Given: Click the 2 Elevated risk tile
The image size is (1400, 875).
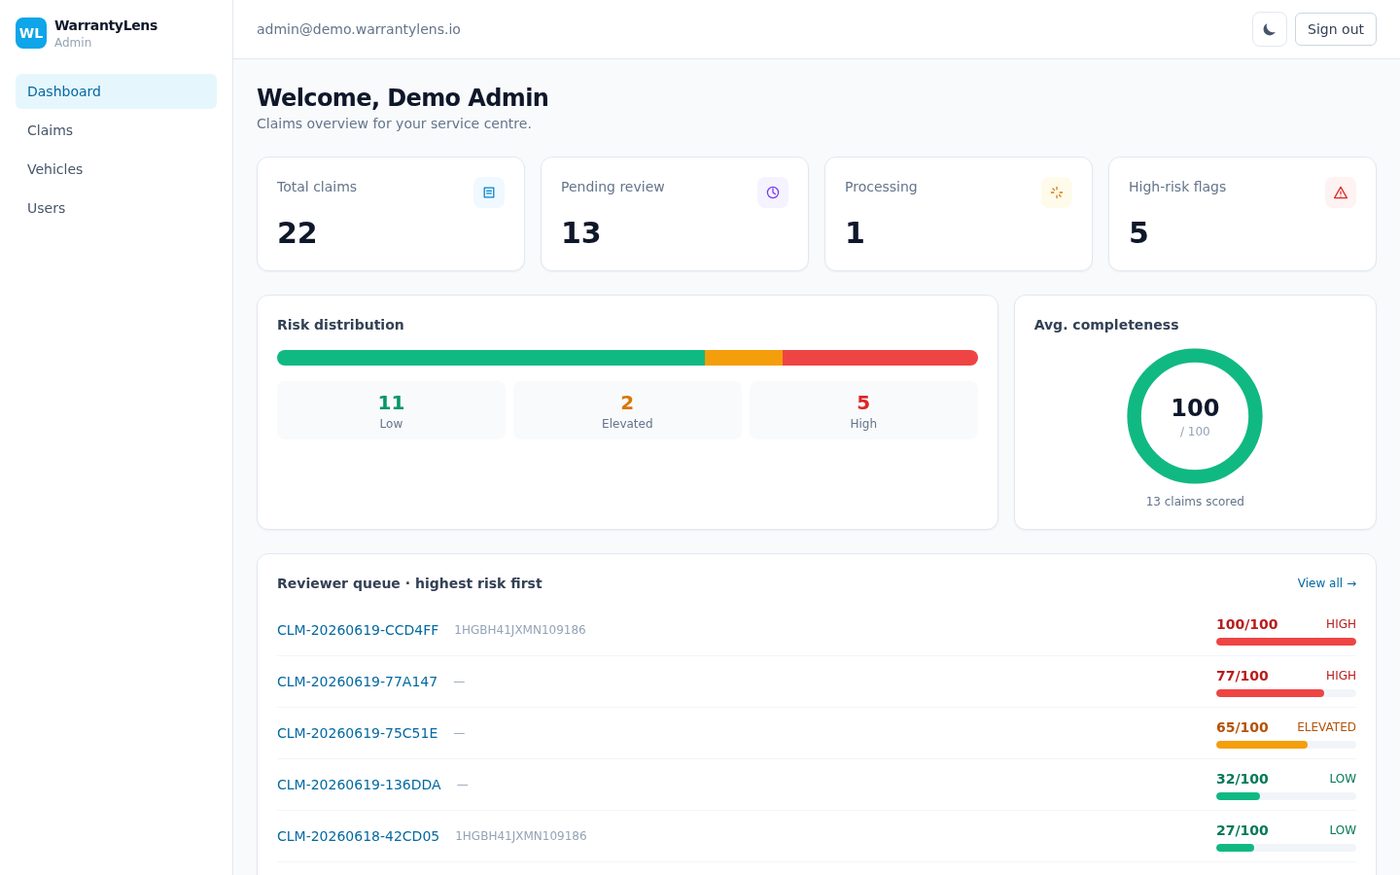Looking at the screenshot, I should click(x=627, y=410).
